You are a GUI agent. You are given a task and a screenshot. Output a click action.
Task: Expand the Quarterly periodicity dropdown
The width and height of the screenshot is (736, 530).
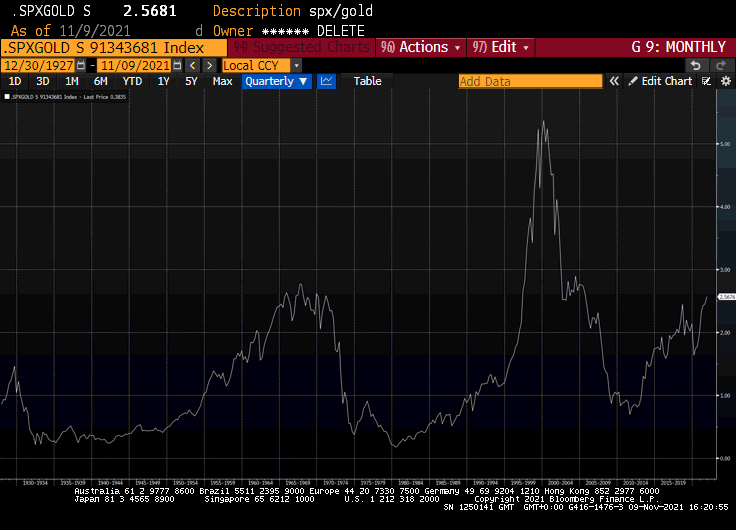tap(276, 81)
